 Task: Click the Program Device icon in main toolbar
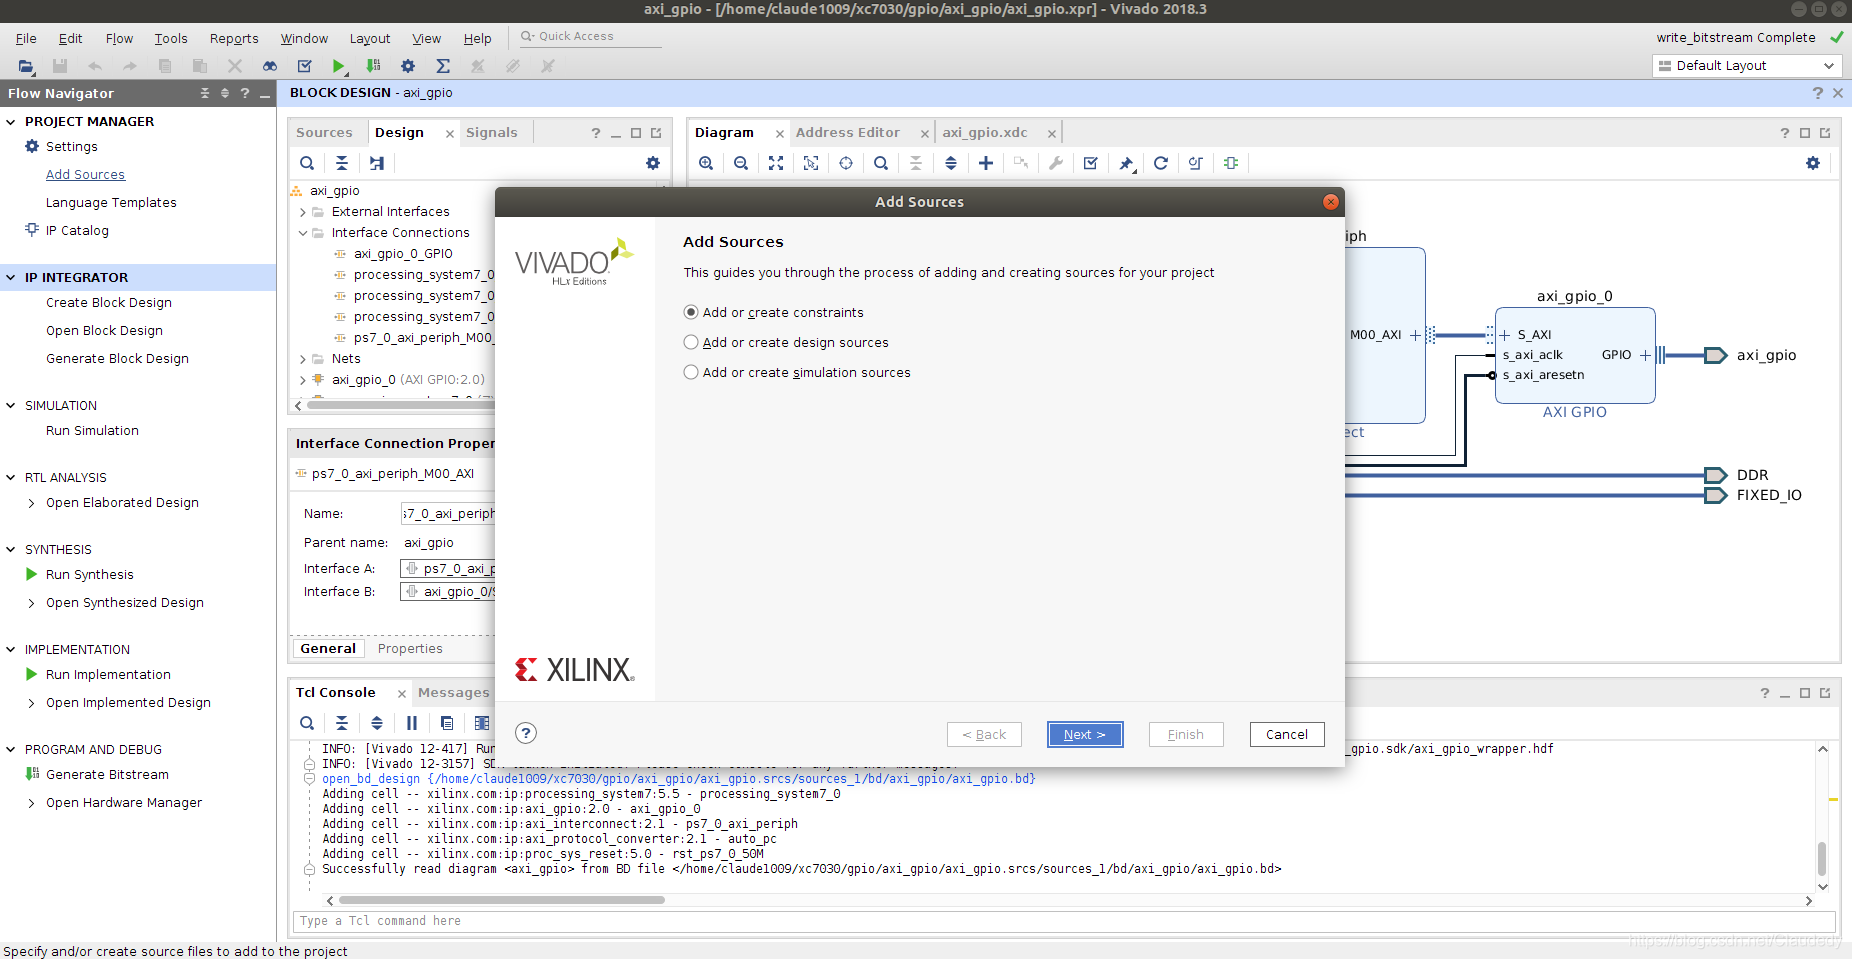373,66
